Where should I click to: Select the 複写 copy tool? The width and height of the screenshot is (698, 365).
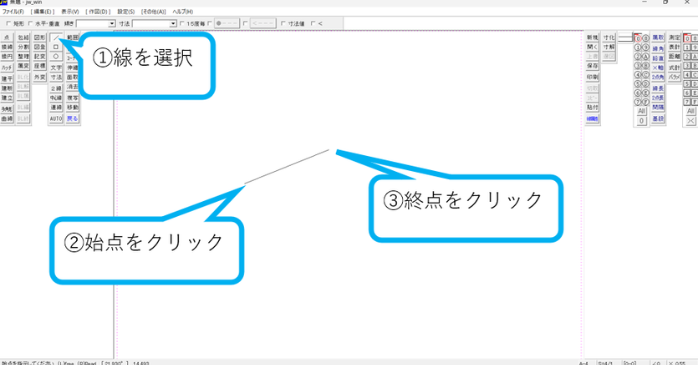[73, 98]
